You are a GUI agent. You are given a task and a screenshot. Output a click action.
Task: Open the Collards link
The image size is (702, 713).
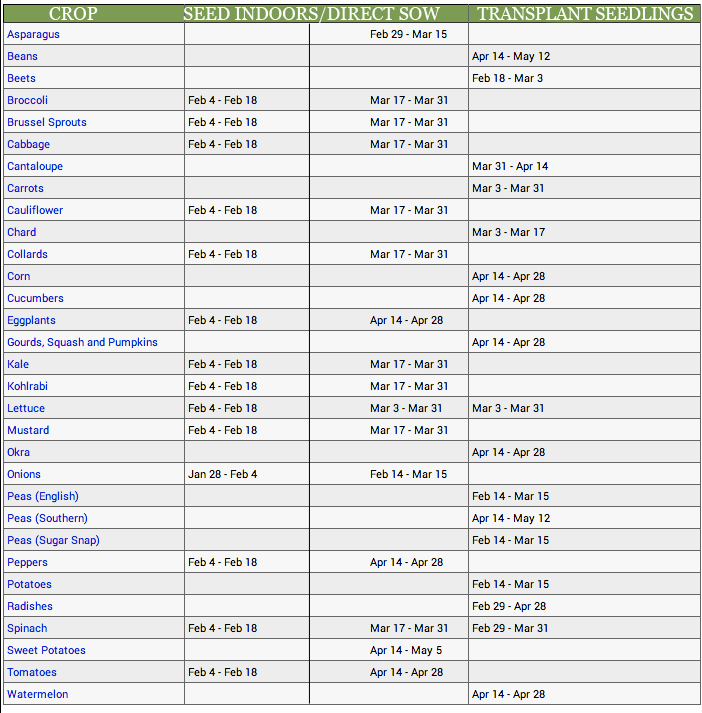coord(27,254)
